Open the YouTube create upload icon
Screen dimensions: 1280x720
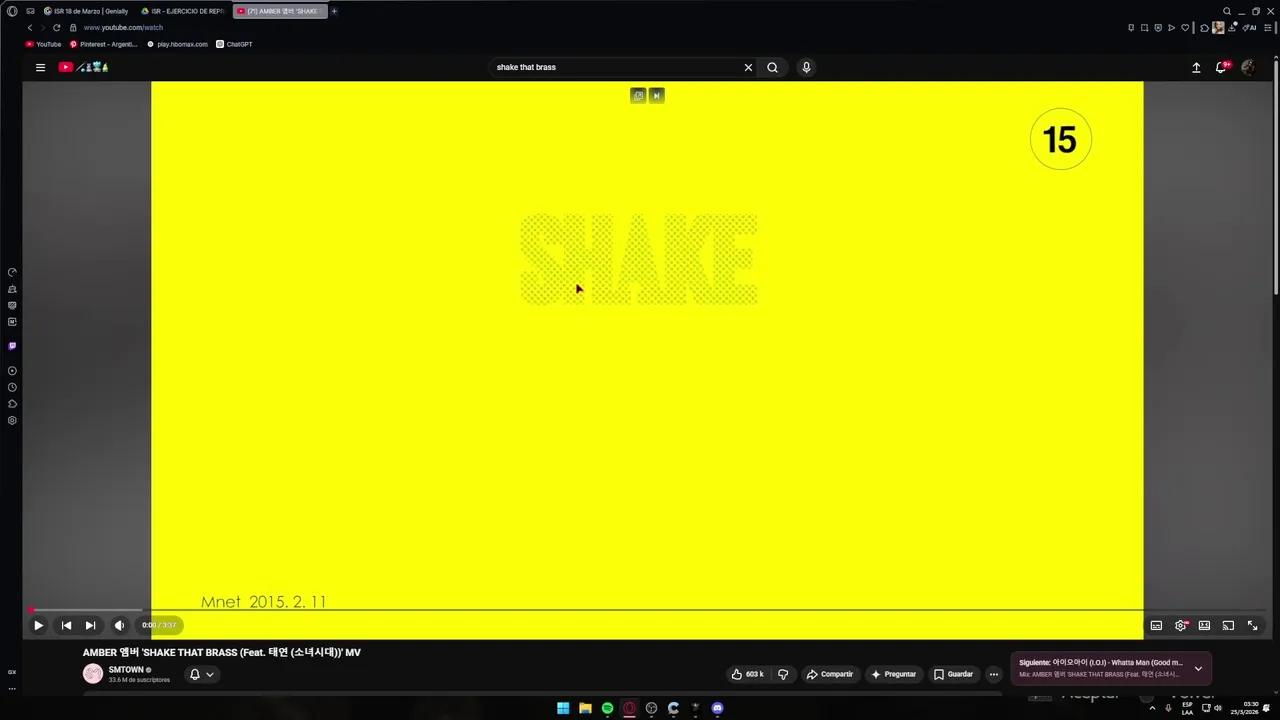tap(1196, 67)
